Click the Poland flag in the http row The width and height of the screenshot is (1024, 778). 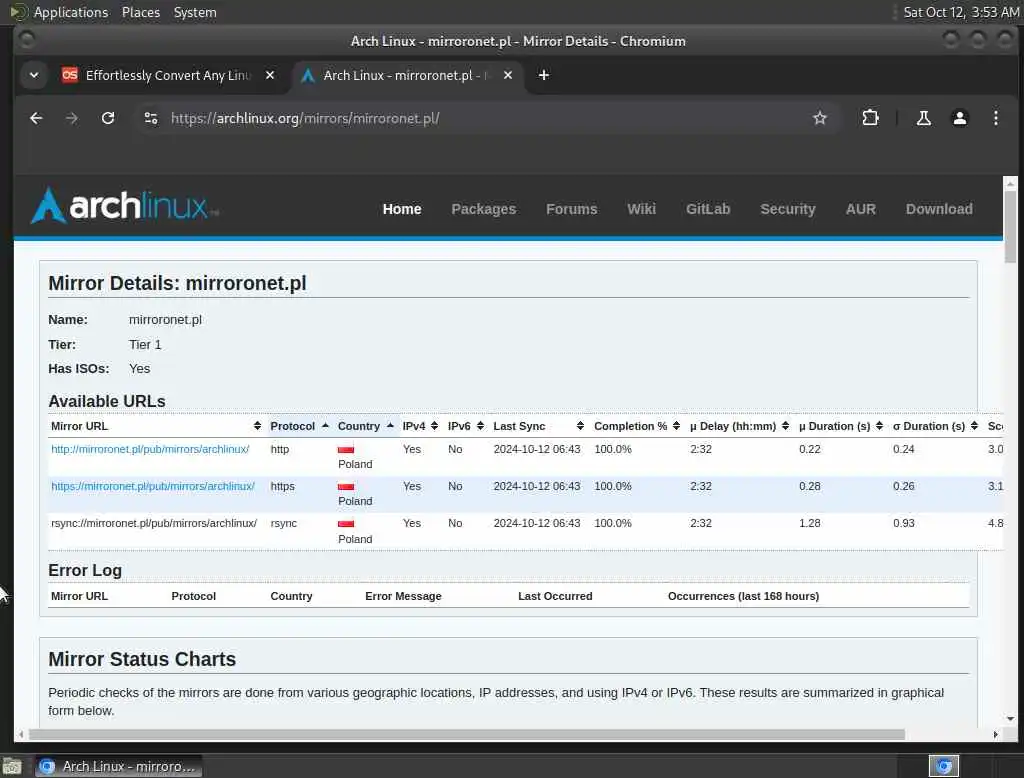[346, 449]
